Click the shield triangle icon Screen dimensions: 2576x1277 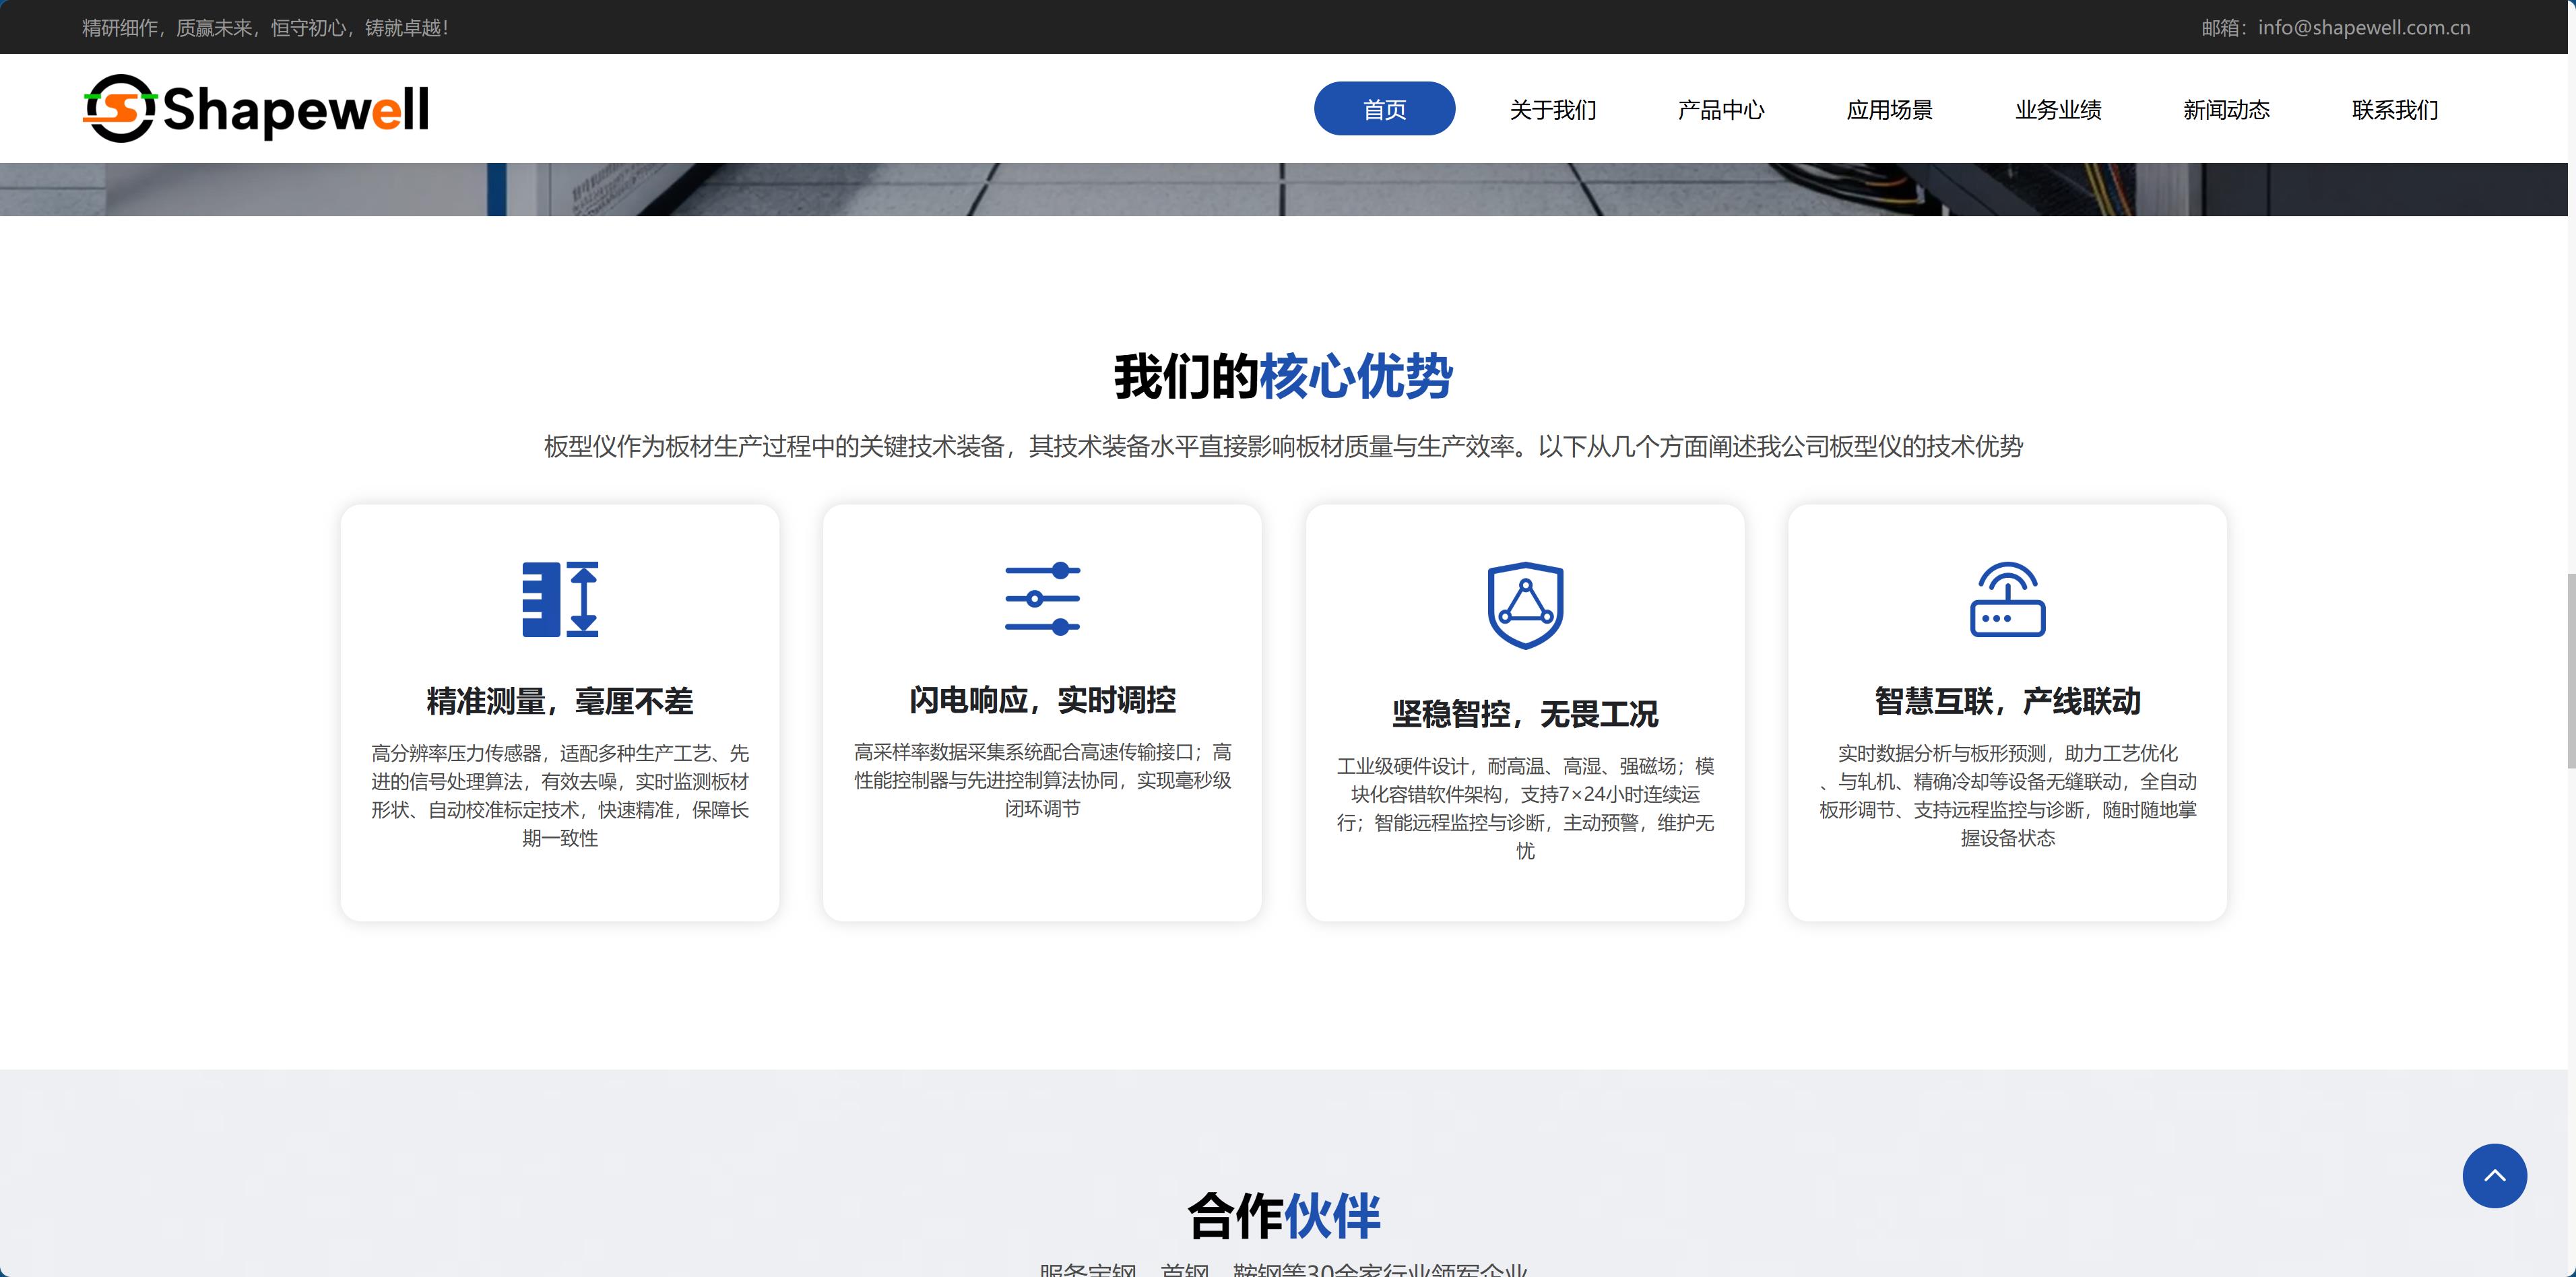click(1525, 605)
